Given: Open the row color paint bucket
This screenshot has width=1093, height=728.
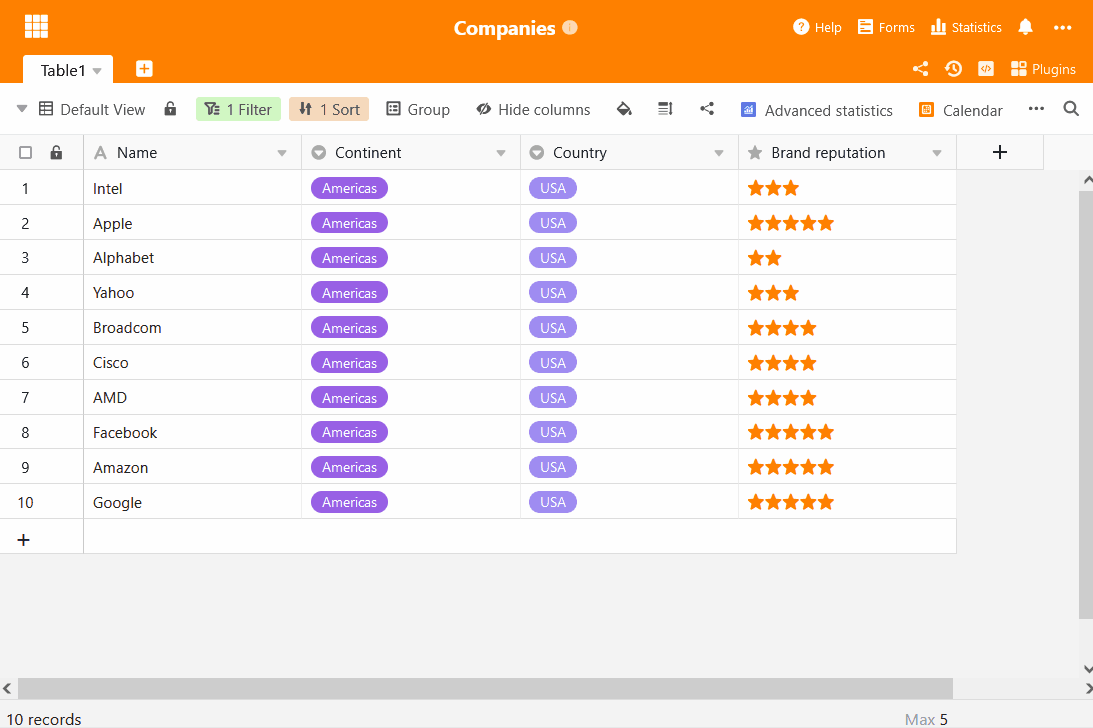Looking at the screenshot, I should (625, 109).
